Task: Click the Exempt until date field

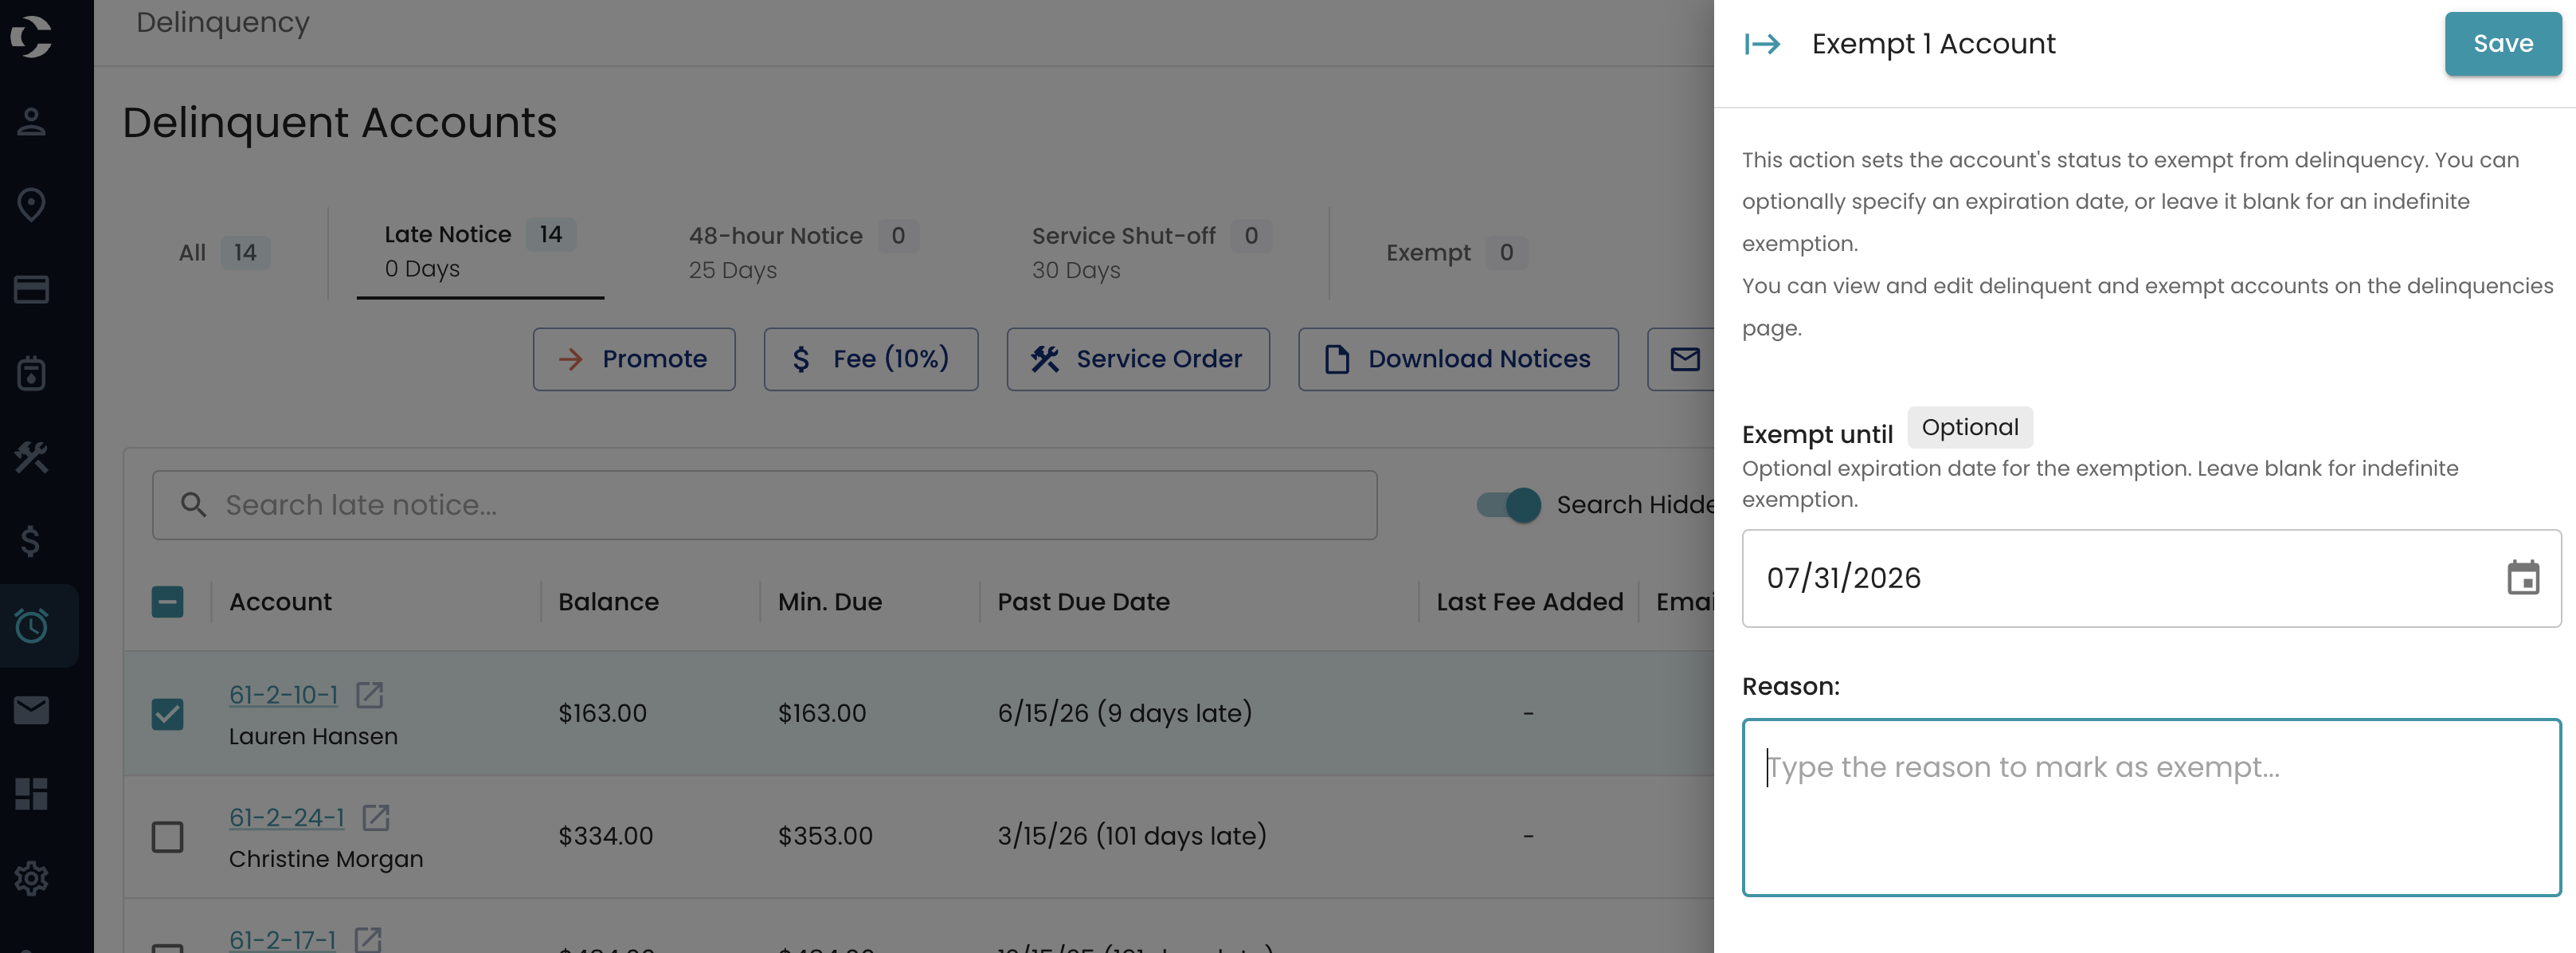Action: 2151,578
